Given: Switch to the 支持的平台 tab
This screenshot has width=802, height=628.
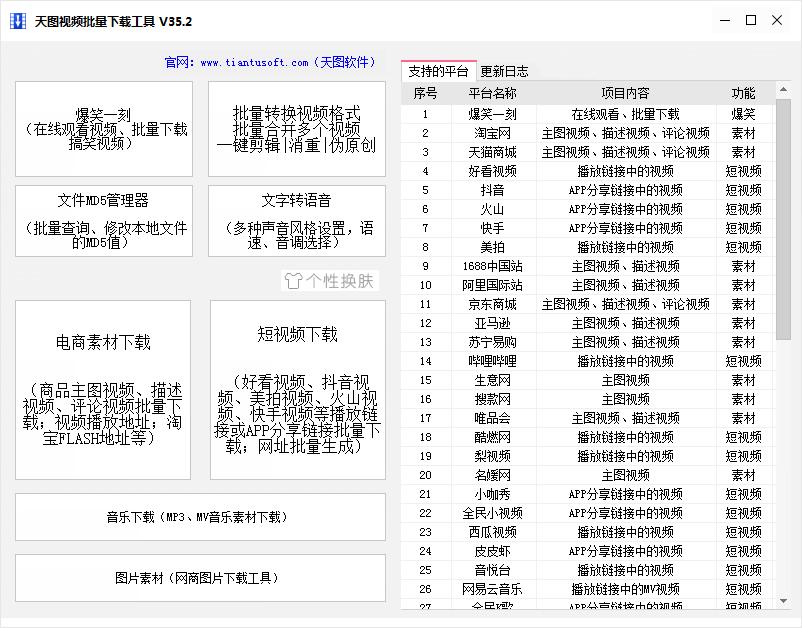Looking at the screenshot, I should tap(438, 71).
